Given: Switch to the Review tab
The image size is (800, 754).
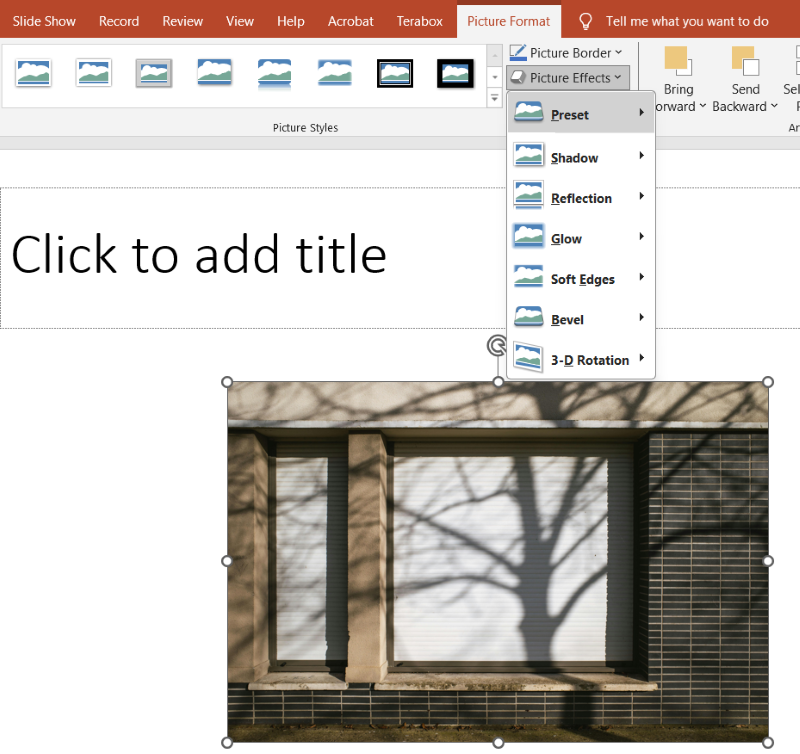Looking at the screenshot, I should tap(182, 21).
